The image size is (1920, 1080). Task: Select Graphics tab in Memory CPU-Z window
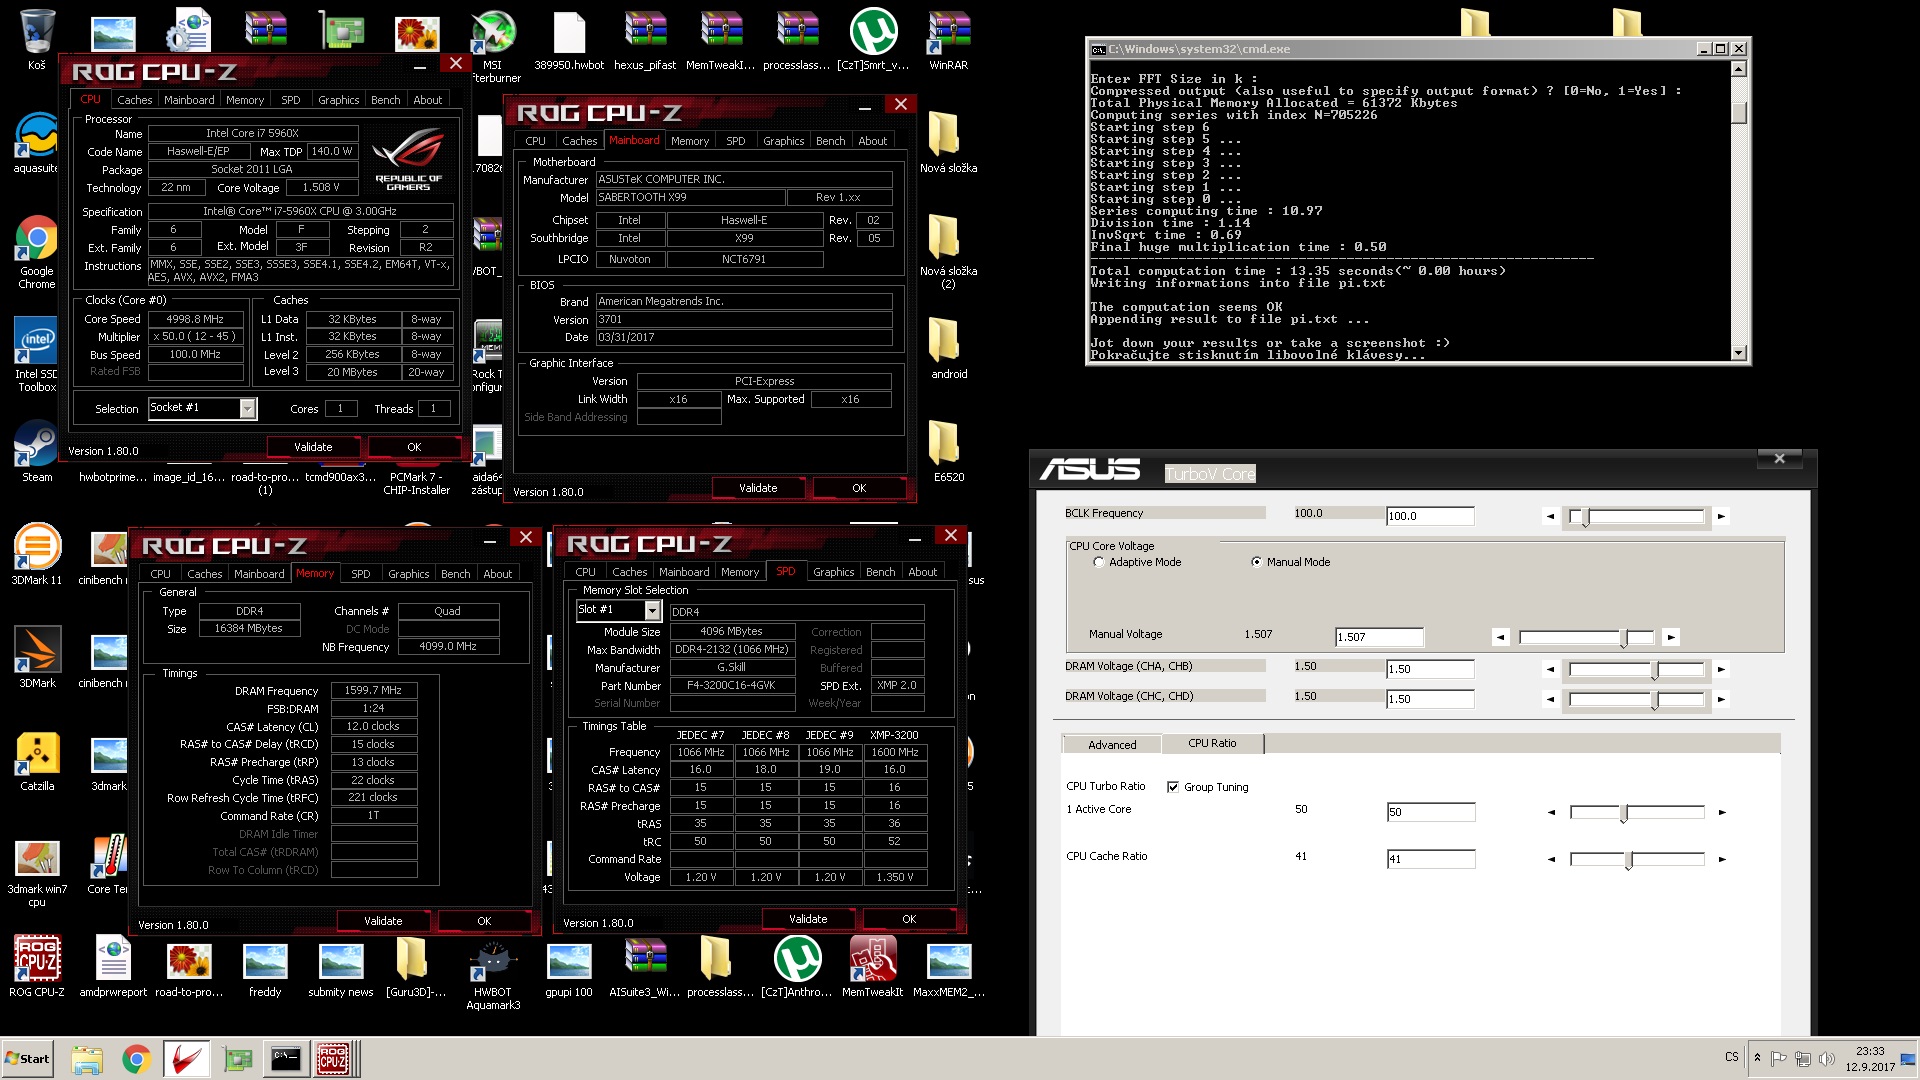coord(408,574)
